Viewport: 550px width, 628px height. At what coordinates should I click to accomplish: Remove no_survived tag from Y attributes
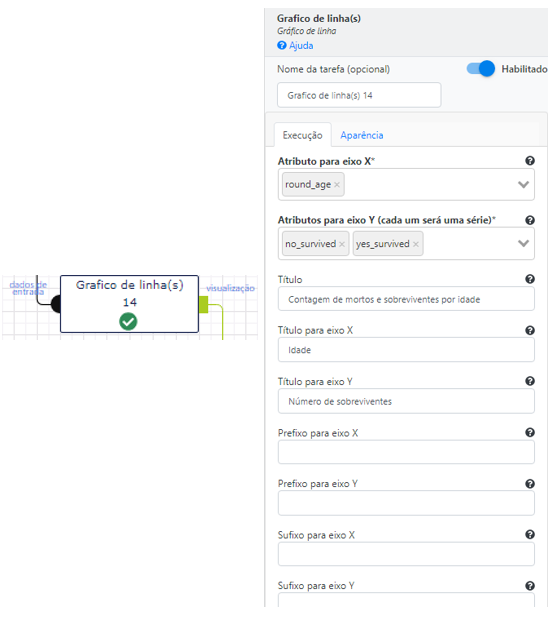tap(342, 244)
